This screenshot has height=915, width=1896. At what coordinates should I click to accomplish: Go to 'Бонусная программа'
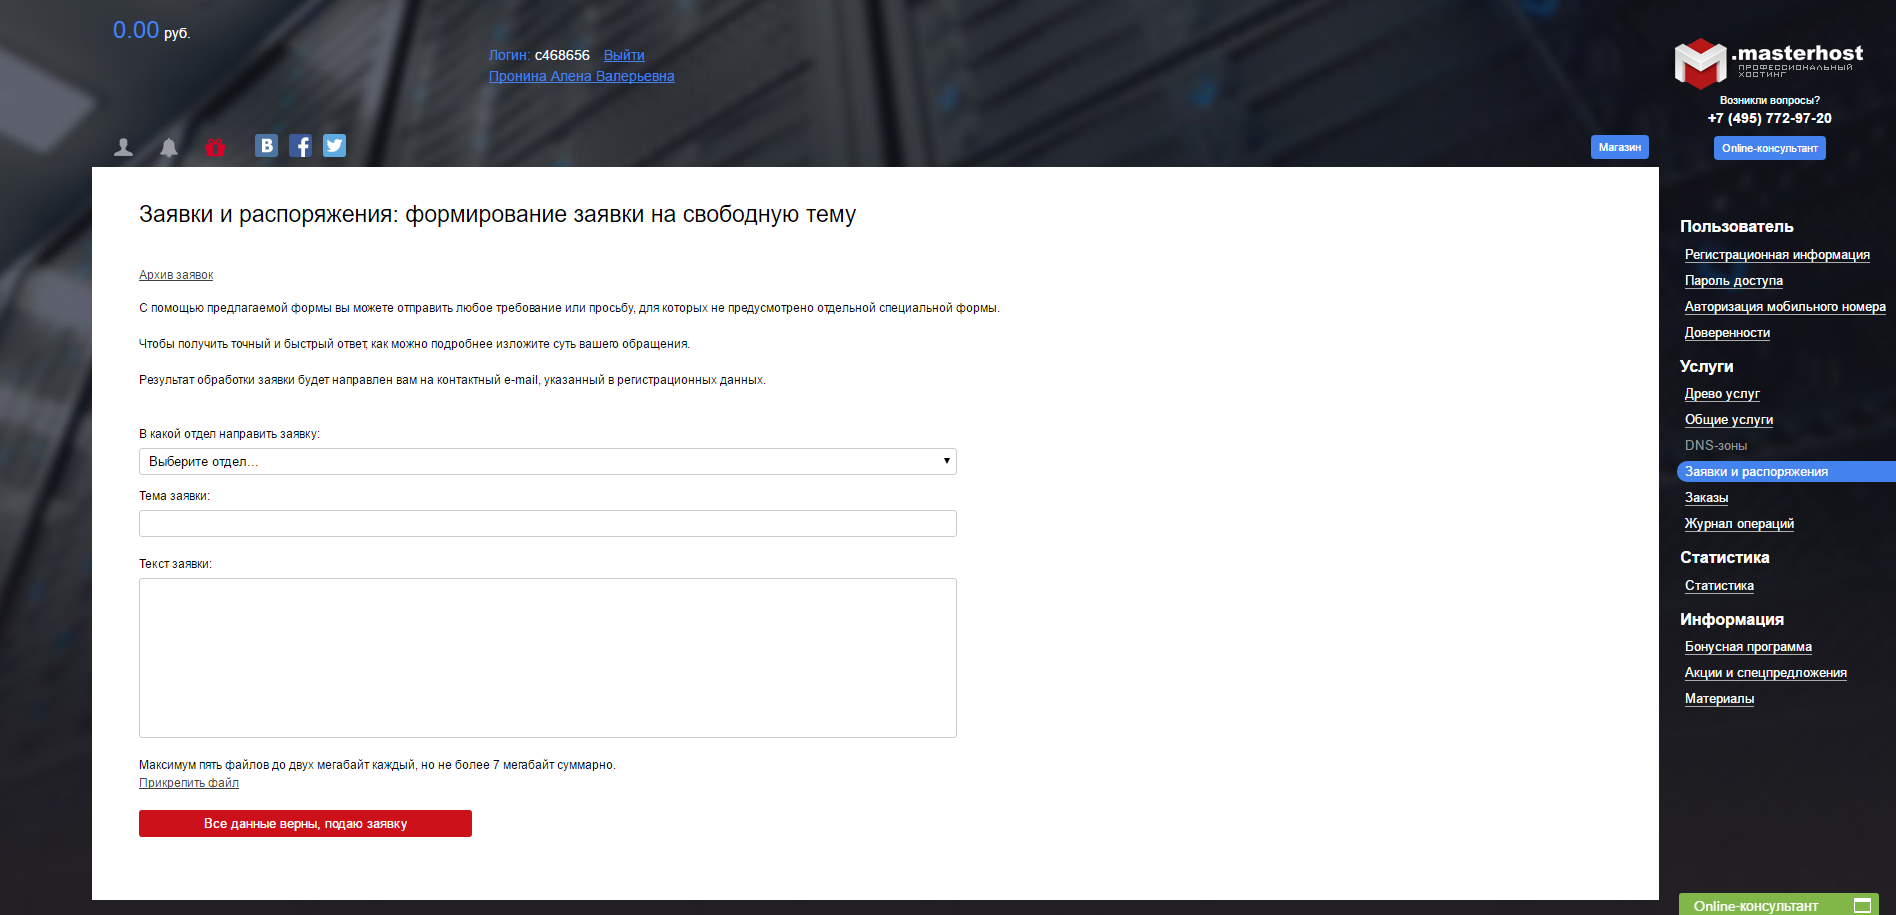pyautogui.click(x=1748, y=647)
